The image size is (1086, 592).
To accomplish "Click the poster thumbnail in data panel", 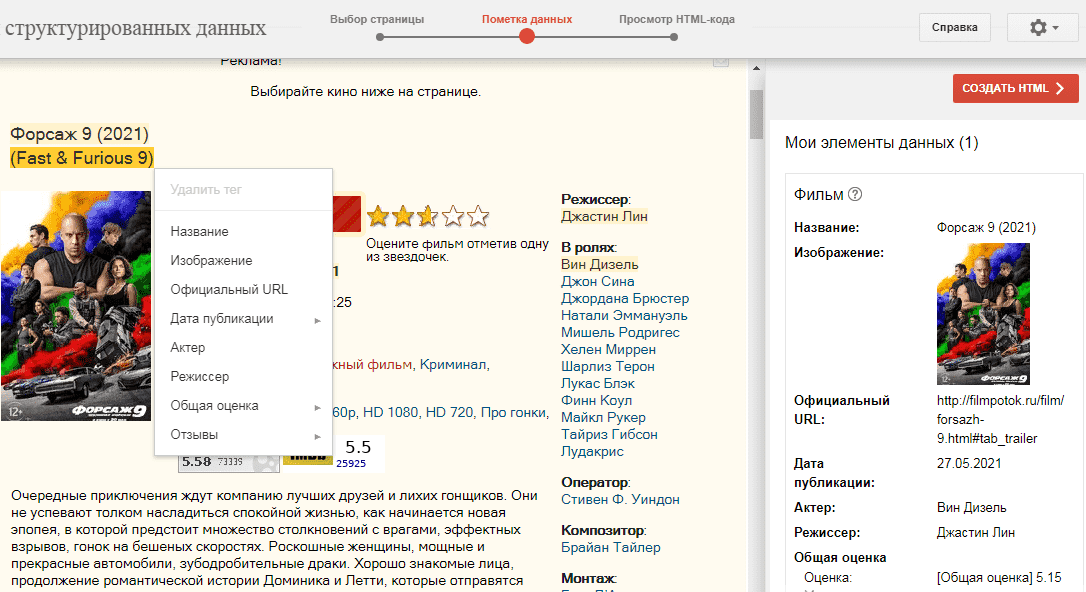I will [983, 314].
